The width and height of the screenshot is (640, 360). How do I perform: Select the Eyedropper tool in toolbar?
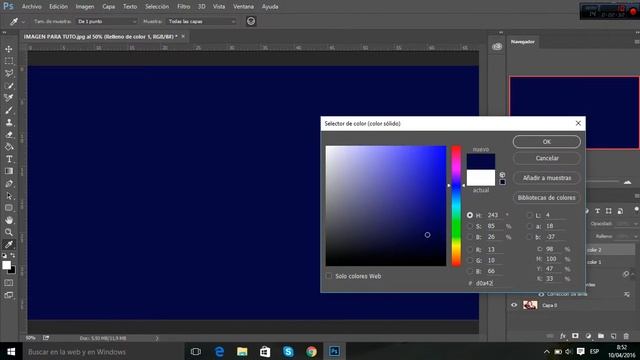(9, 244)
